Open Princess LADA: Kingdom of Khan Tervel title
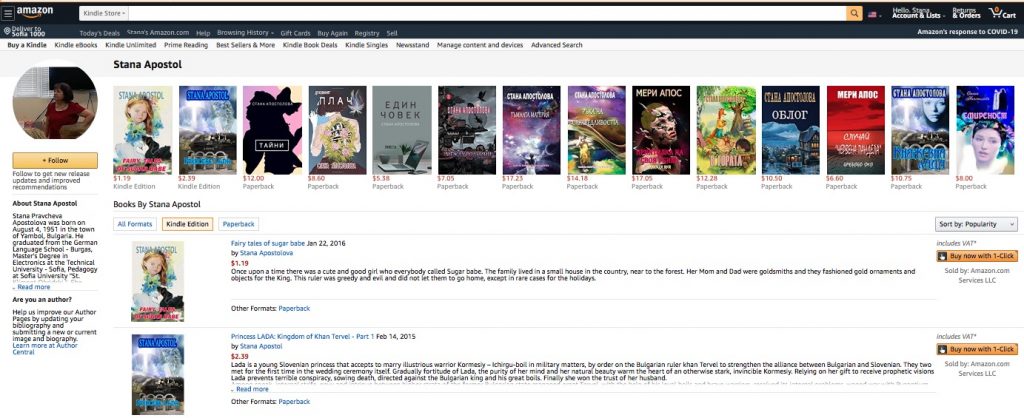Screen dimensions: 1024x418 [x=302, y=336]
